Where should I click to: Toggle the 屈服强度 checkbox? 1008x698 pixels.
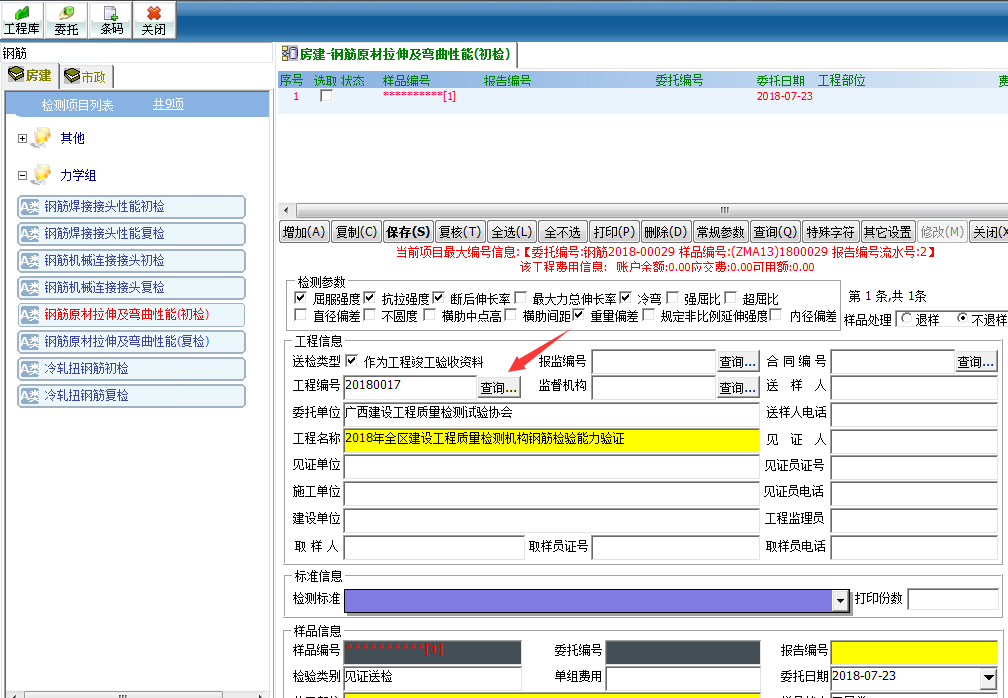pos(301,298)
